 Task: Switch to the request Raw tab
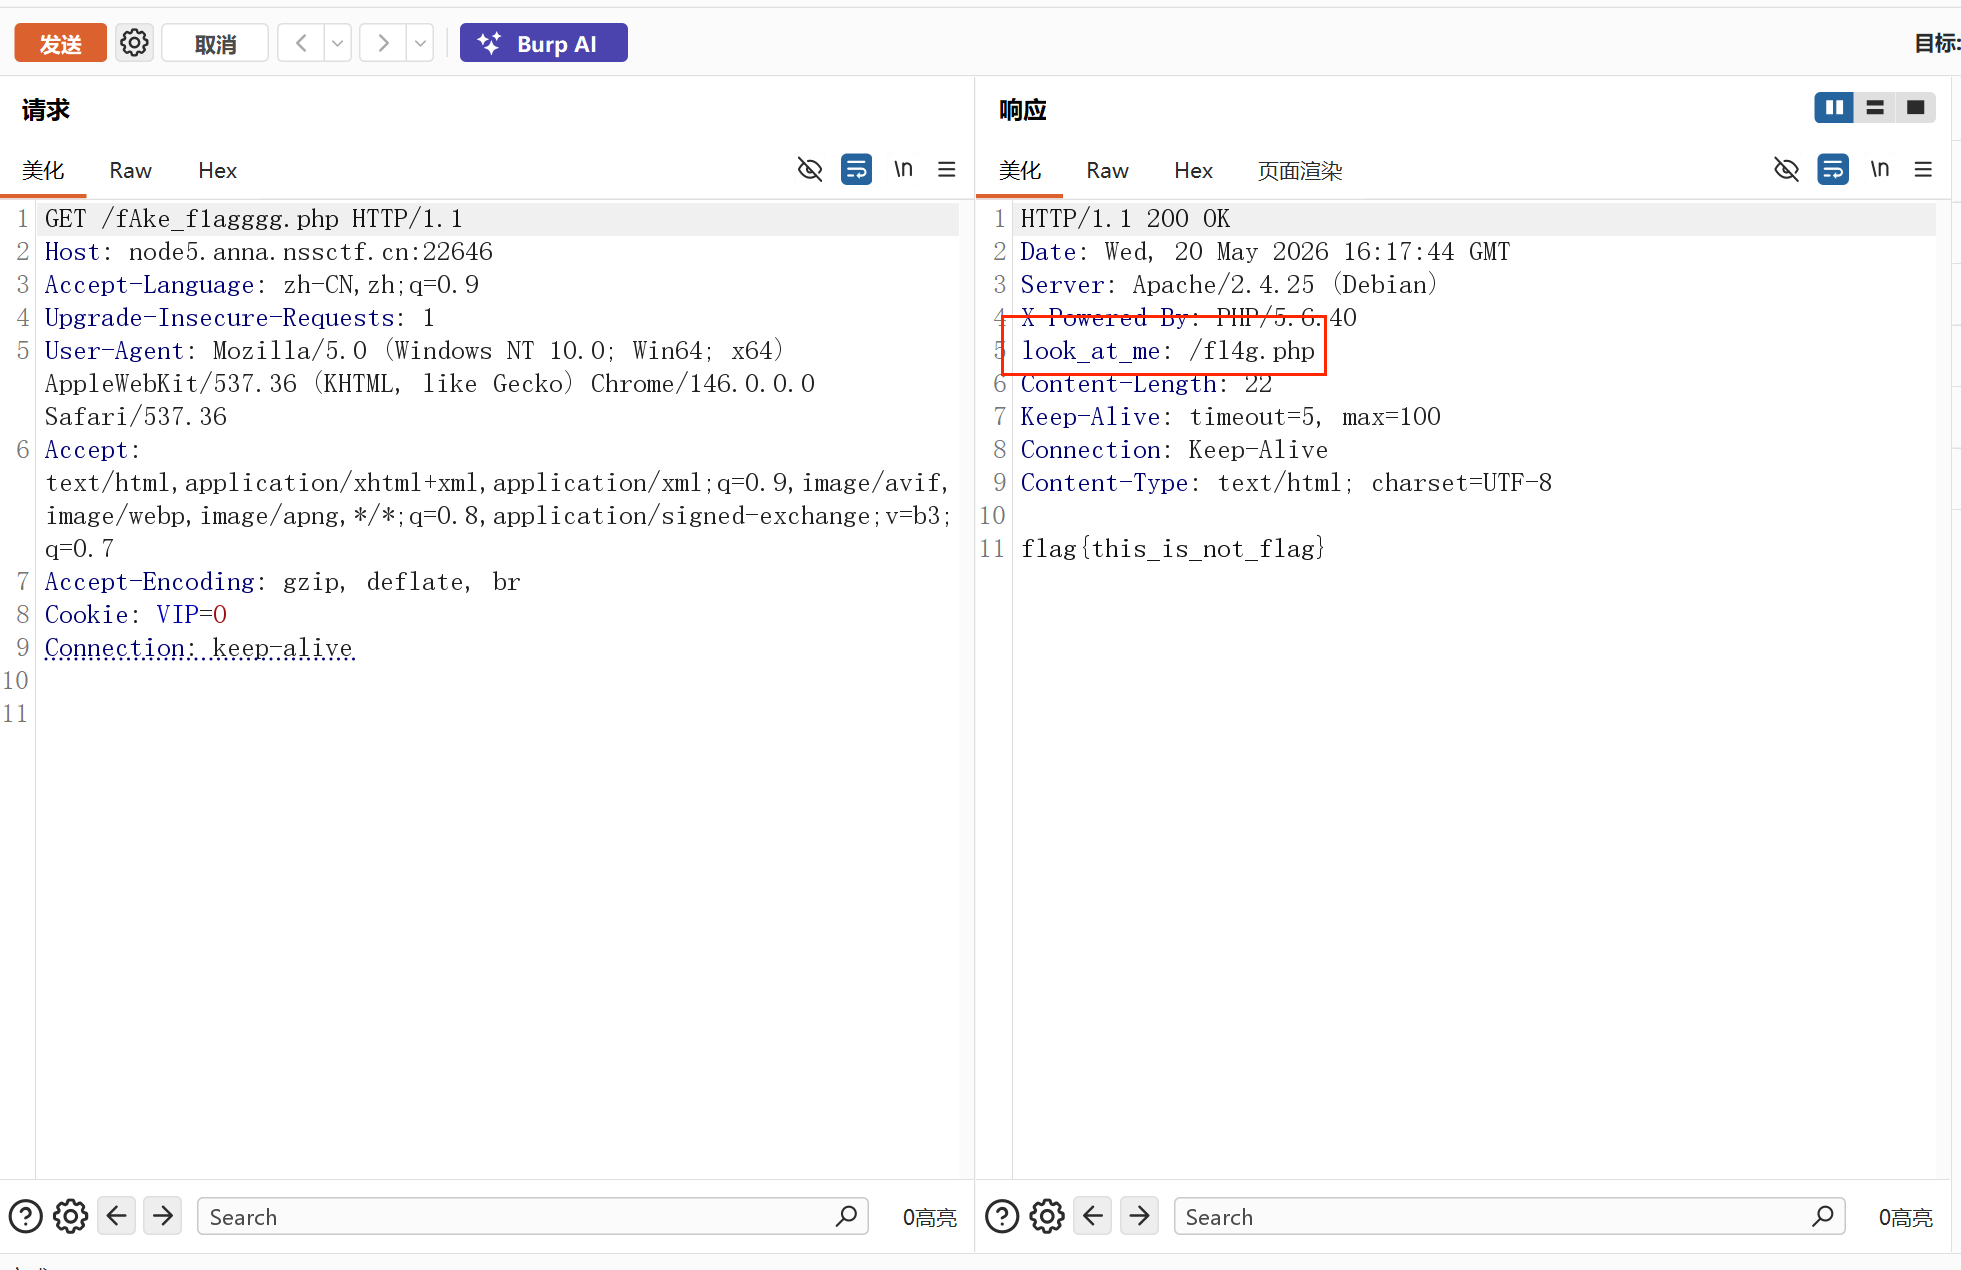(x=130, y=170)
